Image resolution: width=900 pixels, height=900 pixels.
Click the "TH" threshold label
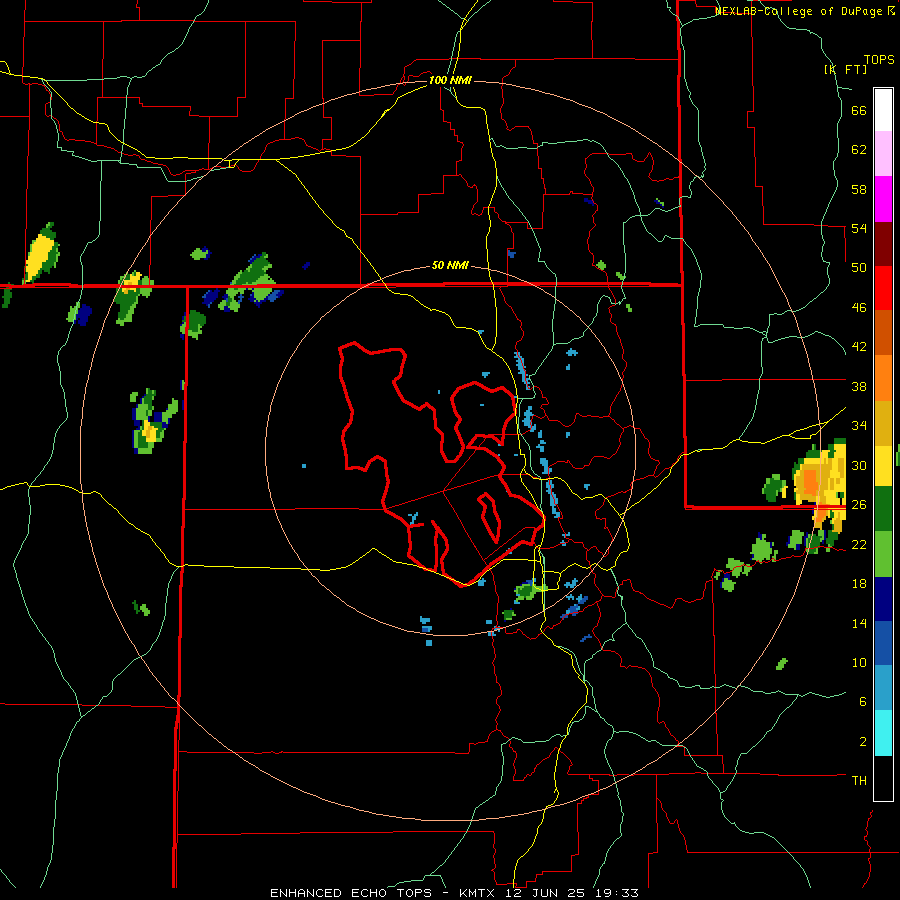859,781
